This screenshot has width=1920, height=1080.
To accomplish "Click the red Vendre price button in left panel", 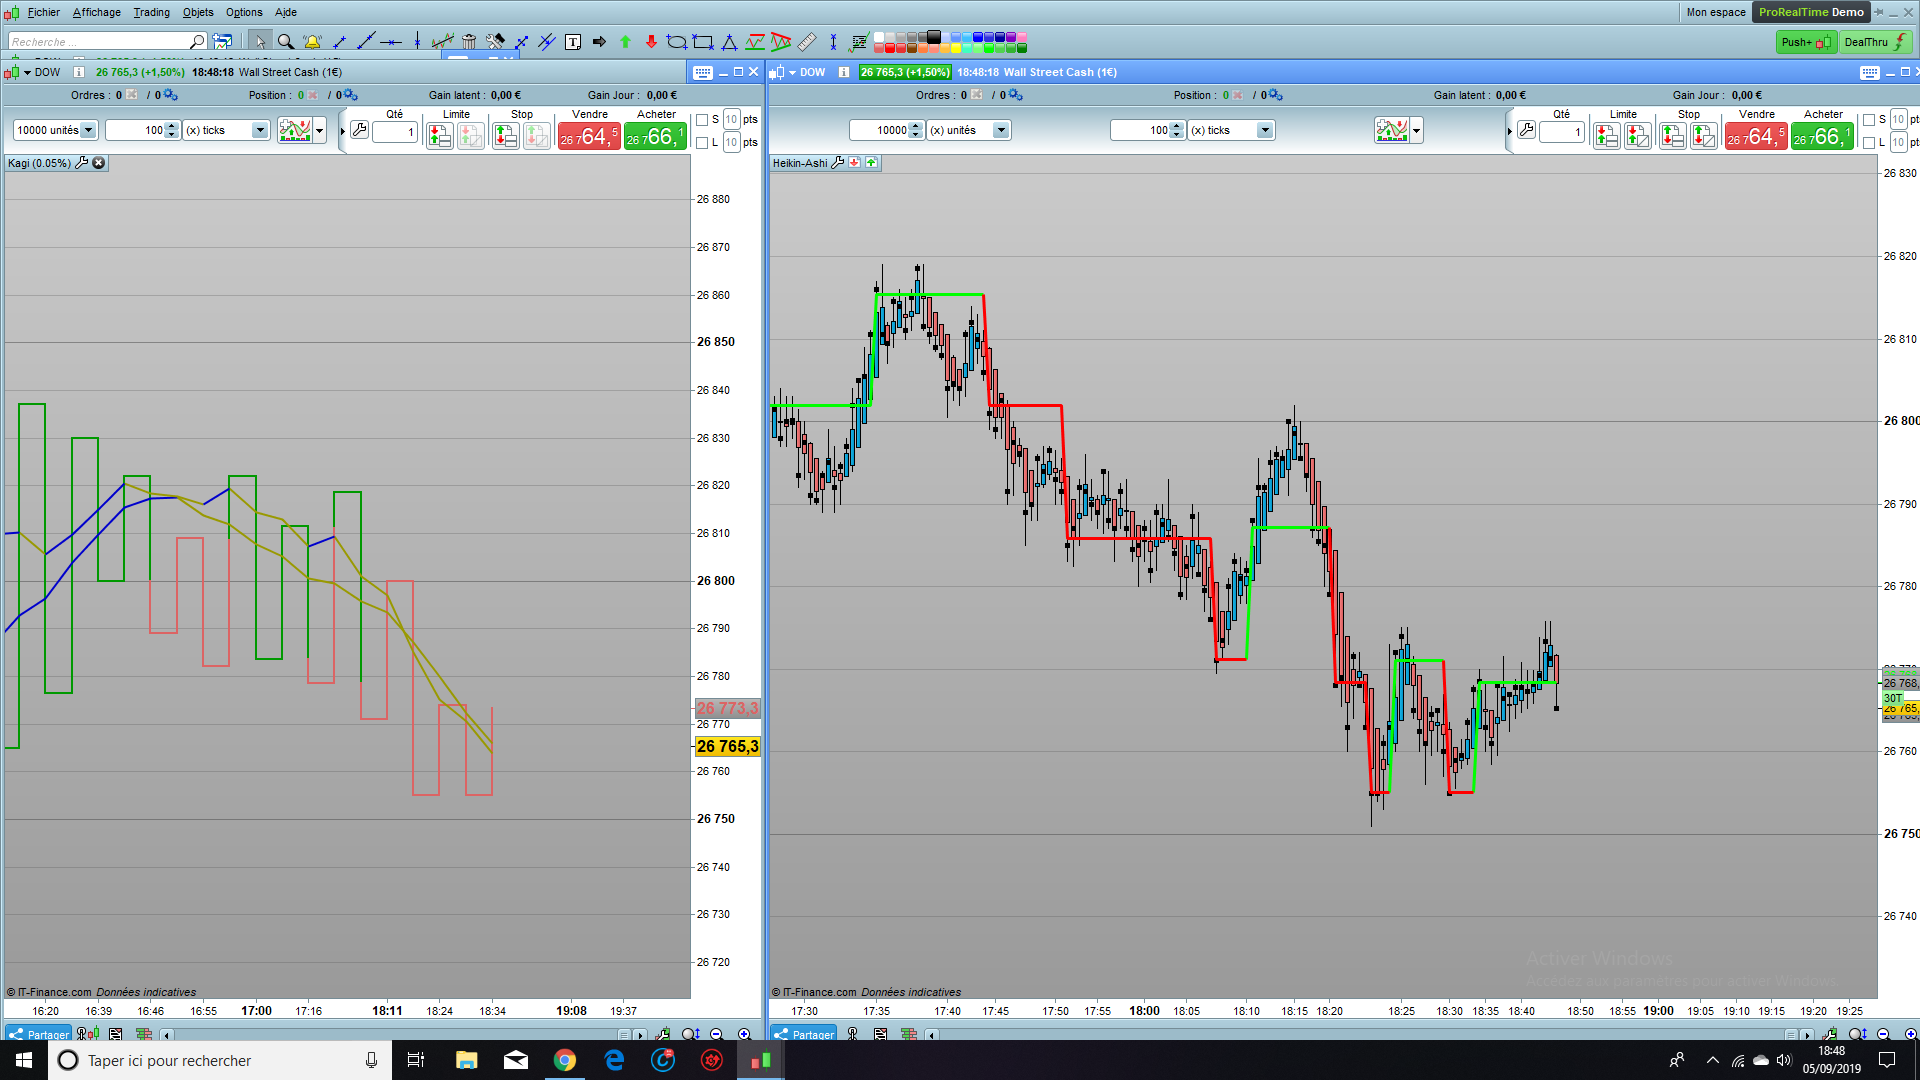I will point(588,136).
